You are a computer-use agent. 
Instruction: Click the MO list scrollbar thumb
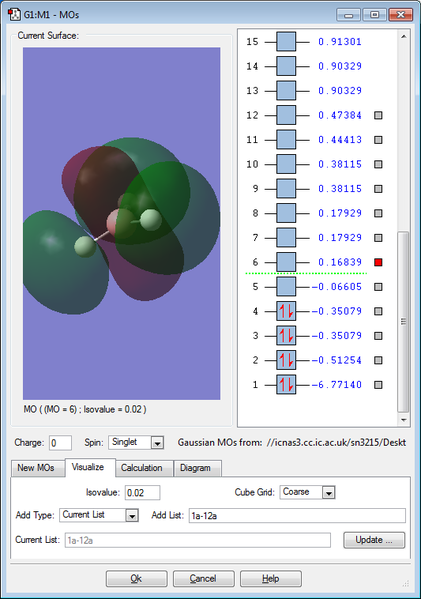tap(403, 321)
